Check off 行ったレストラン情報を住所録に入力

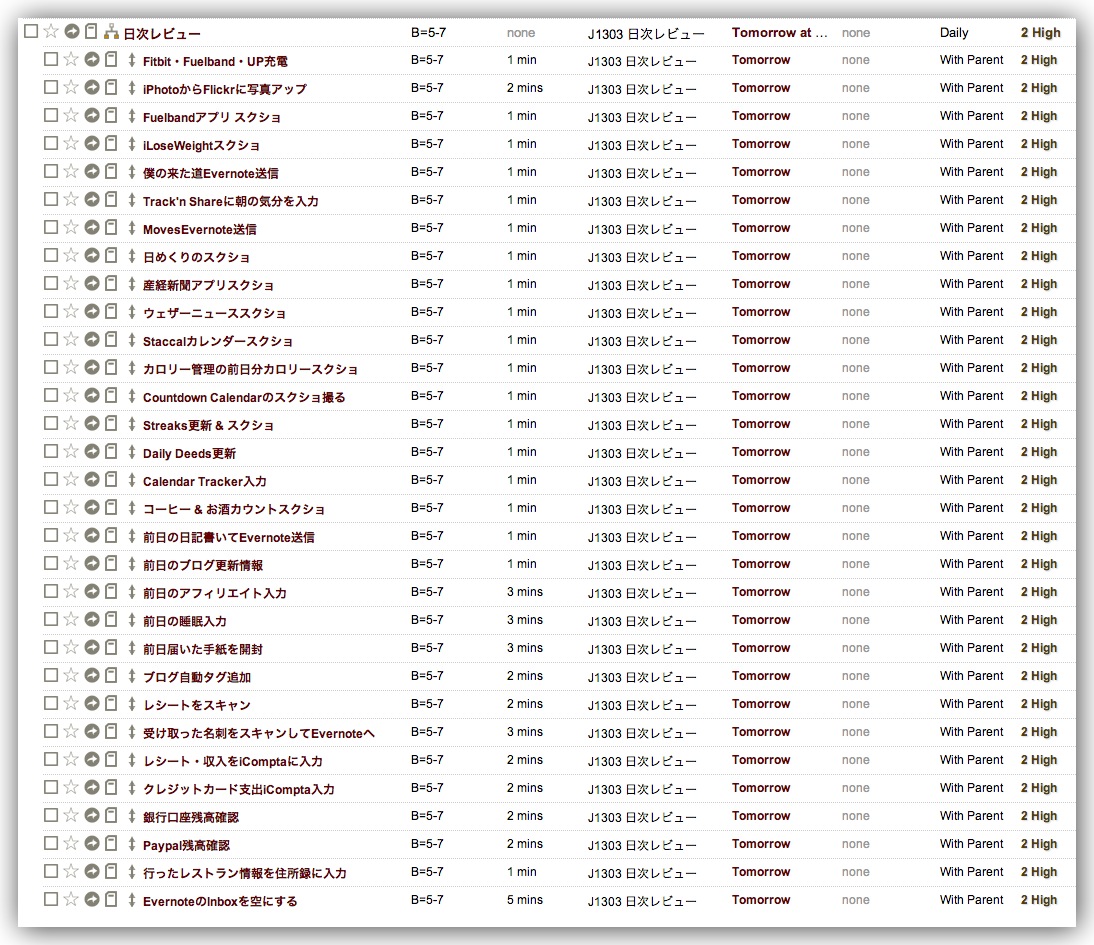pos(50,871)
